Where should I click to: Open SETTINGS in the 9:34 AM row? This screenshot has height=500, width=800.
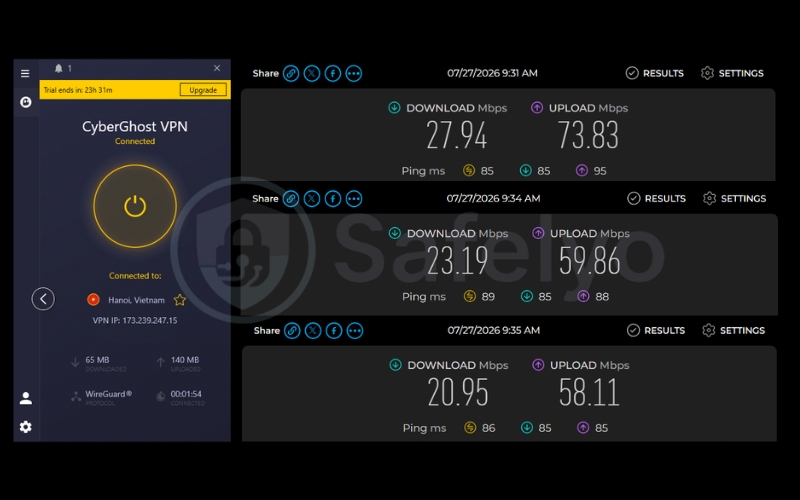(734, 198)
